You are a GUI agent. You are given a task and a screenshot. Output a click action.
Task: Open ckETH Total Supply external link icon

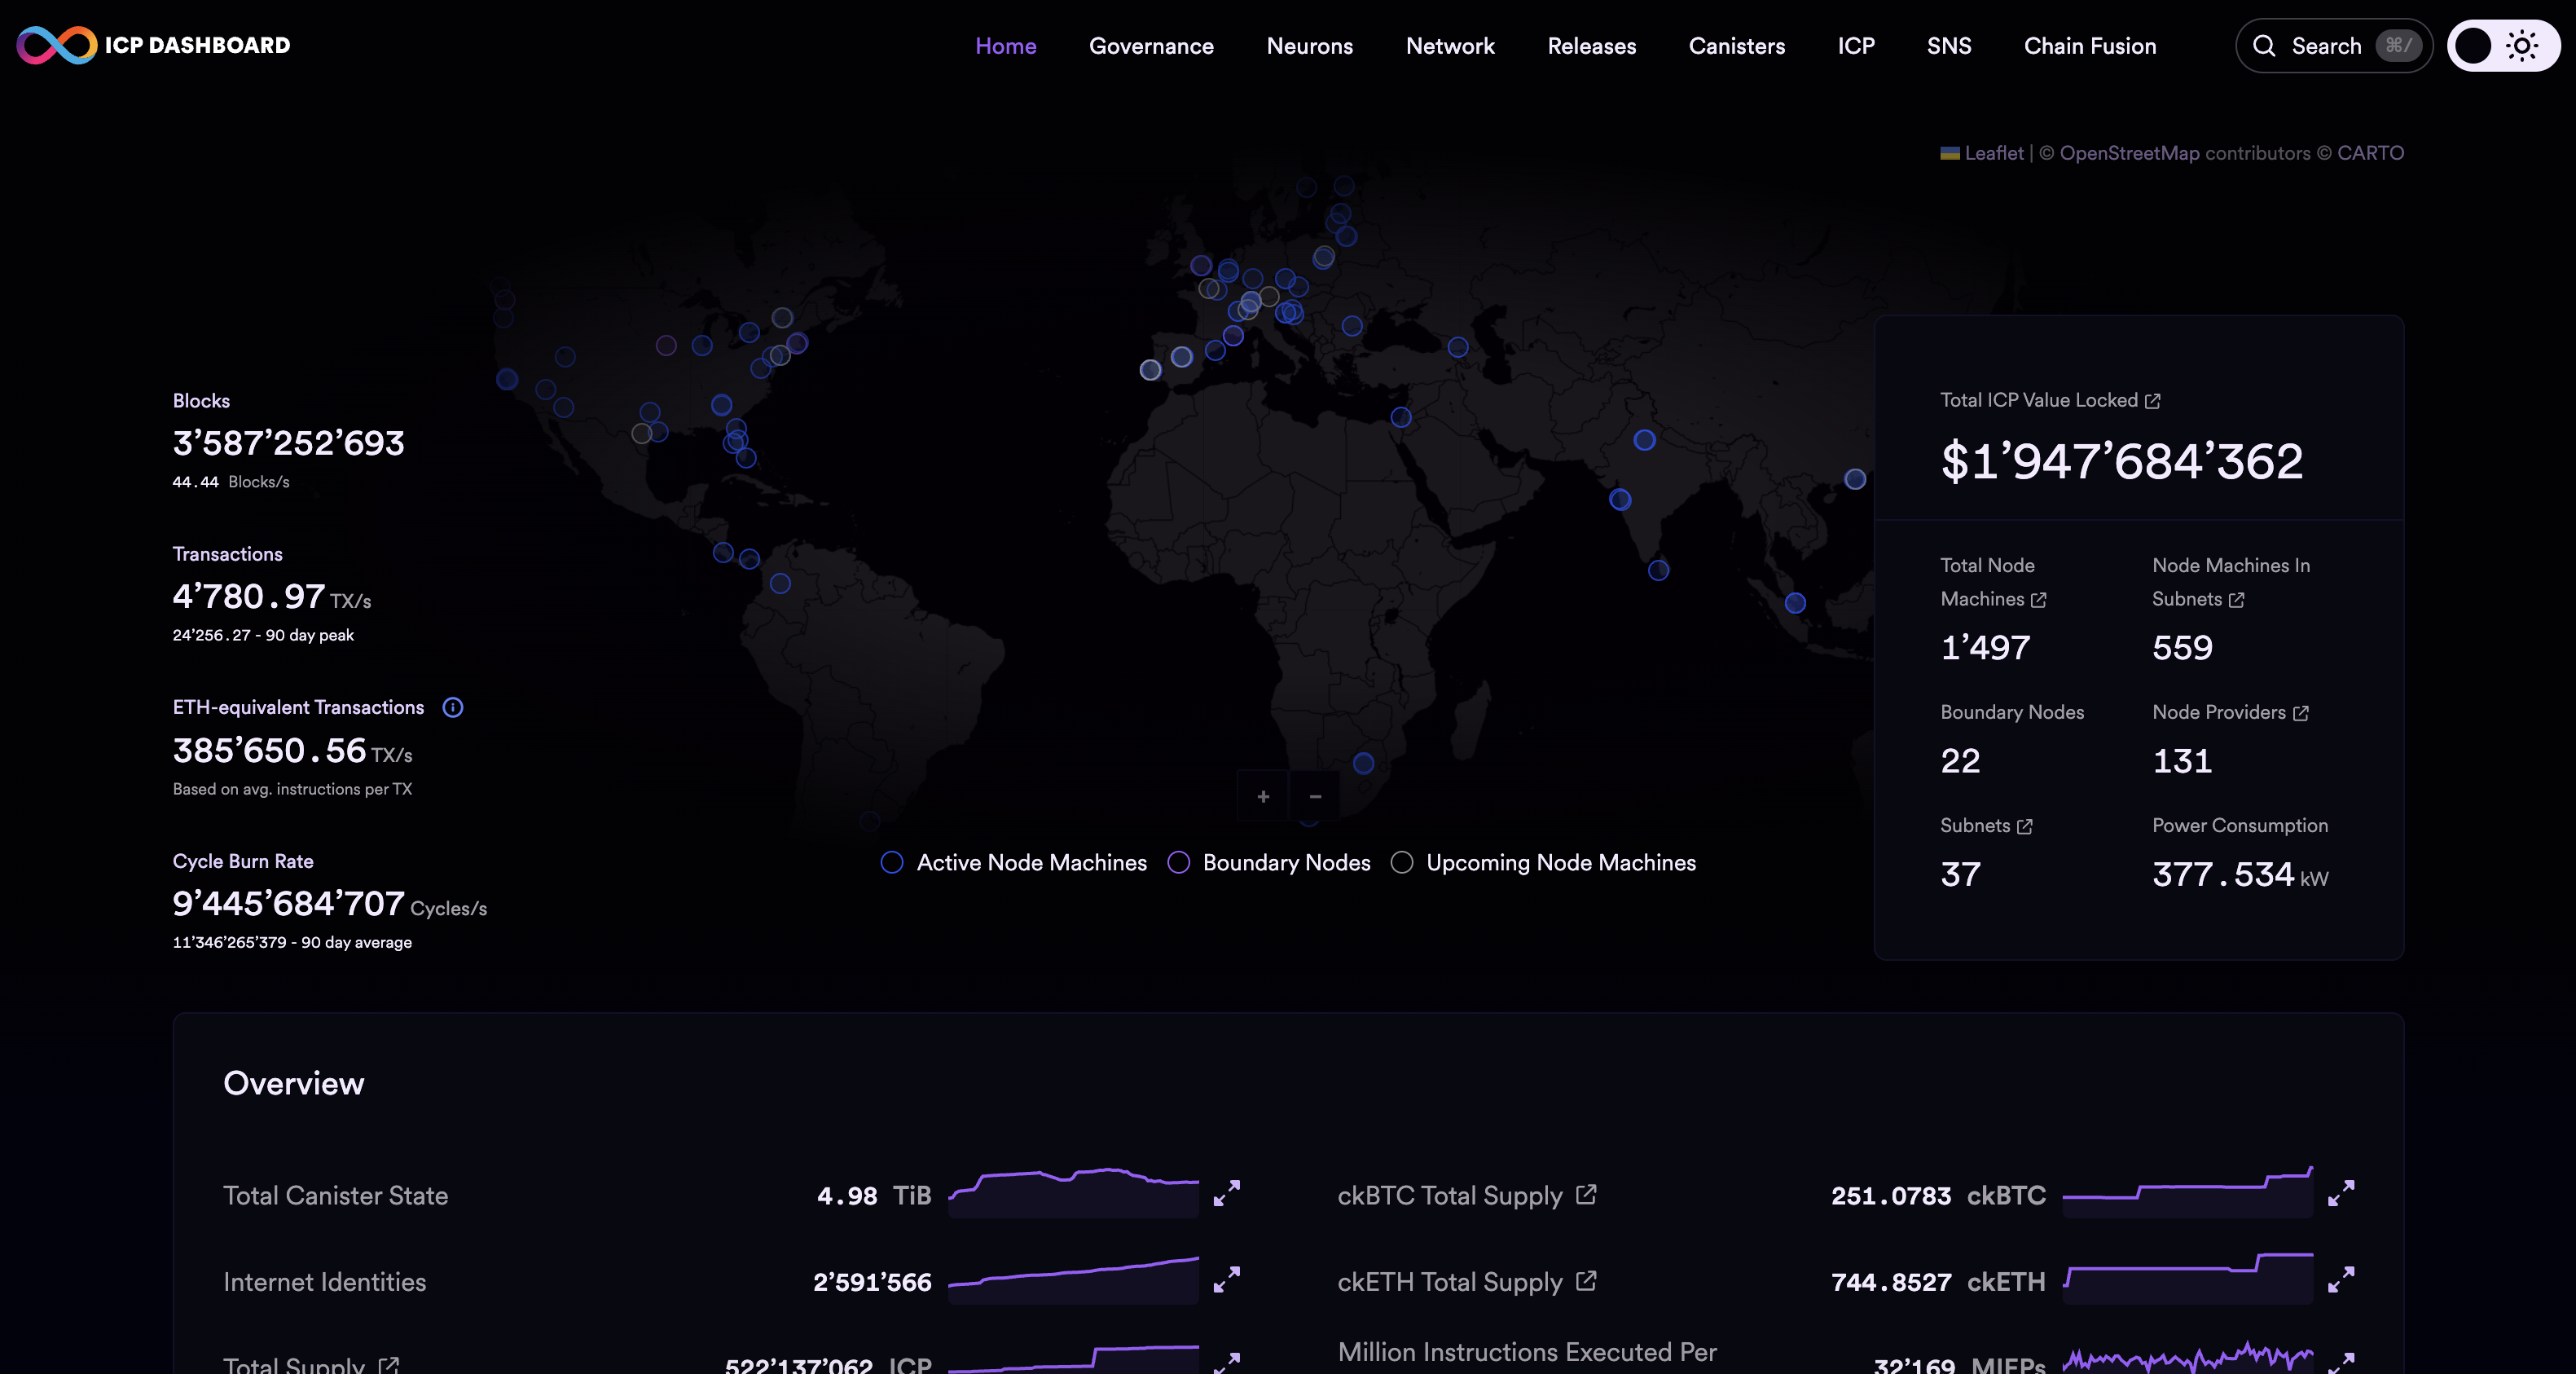point(1586,1281)
